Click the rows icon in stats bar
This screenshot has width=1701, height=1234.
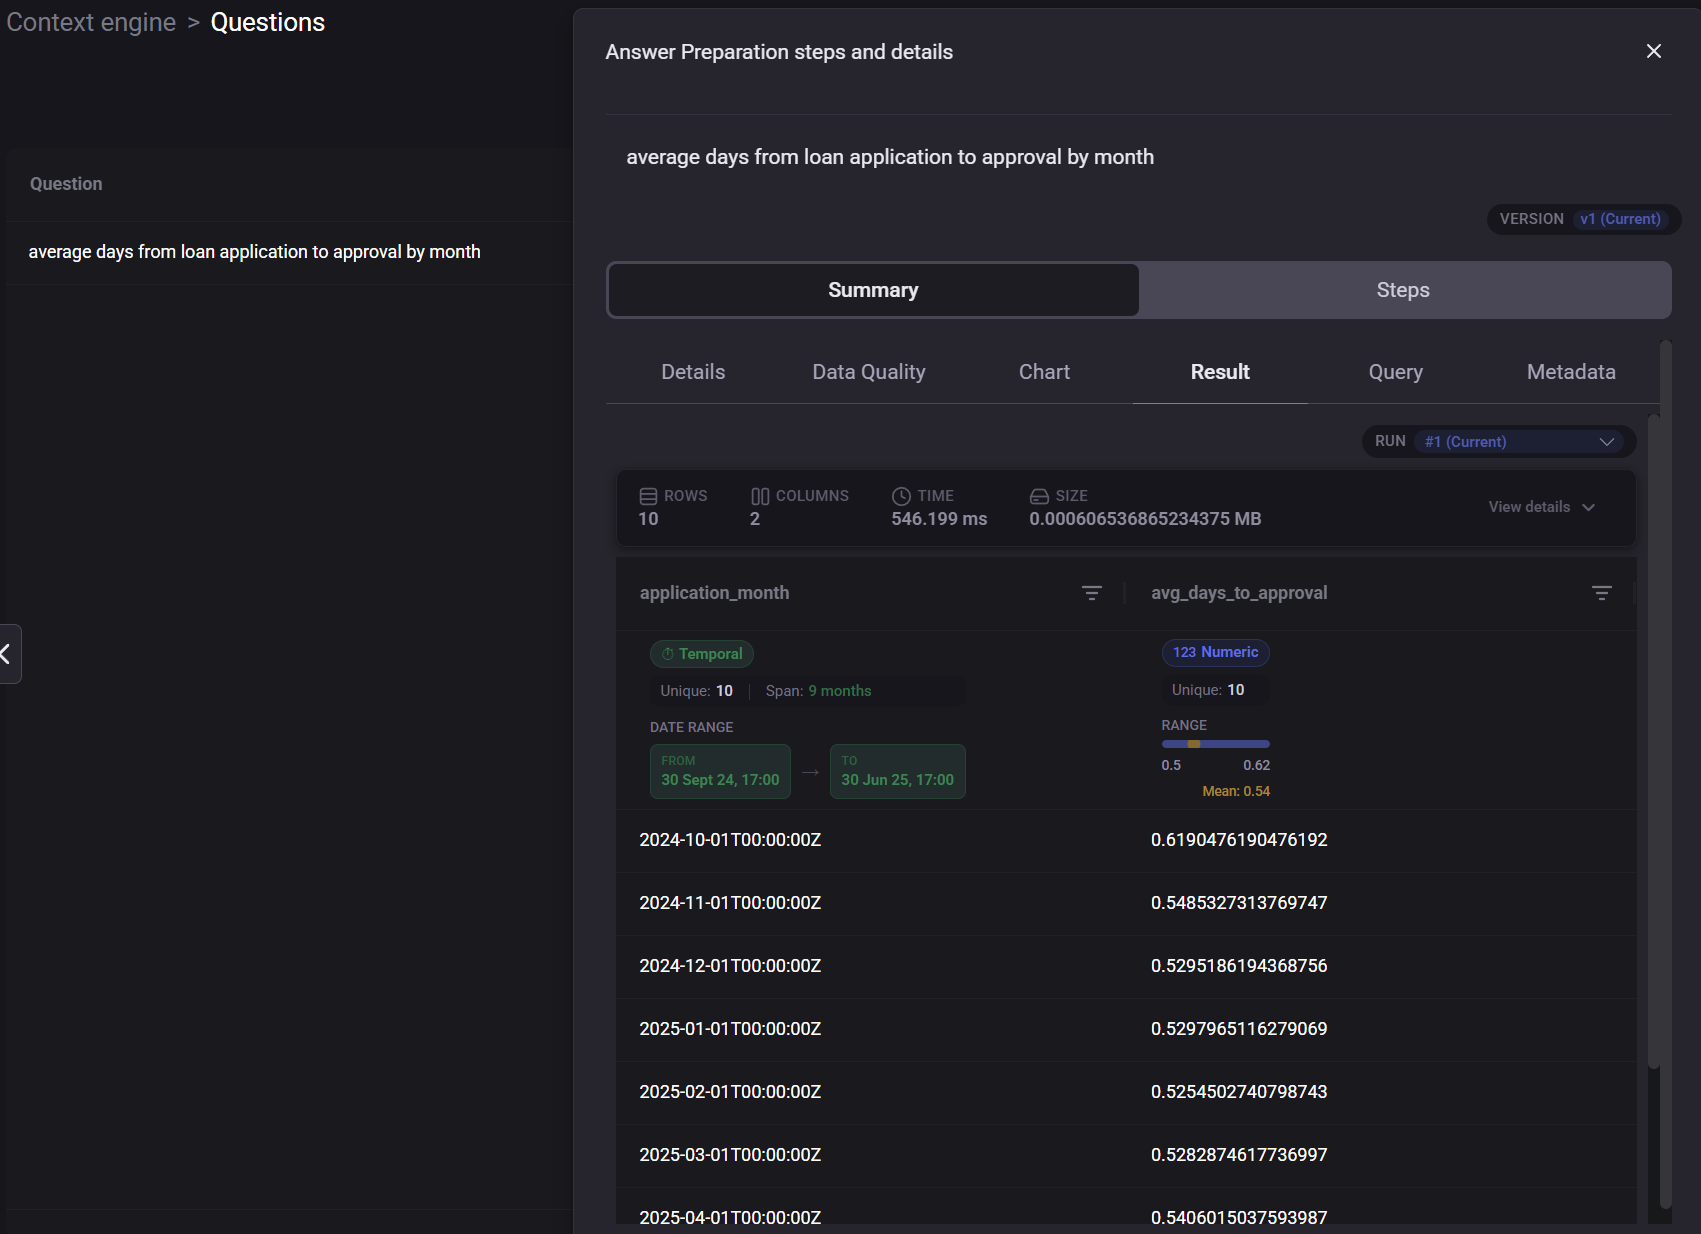[x=648, y=496]
